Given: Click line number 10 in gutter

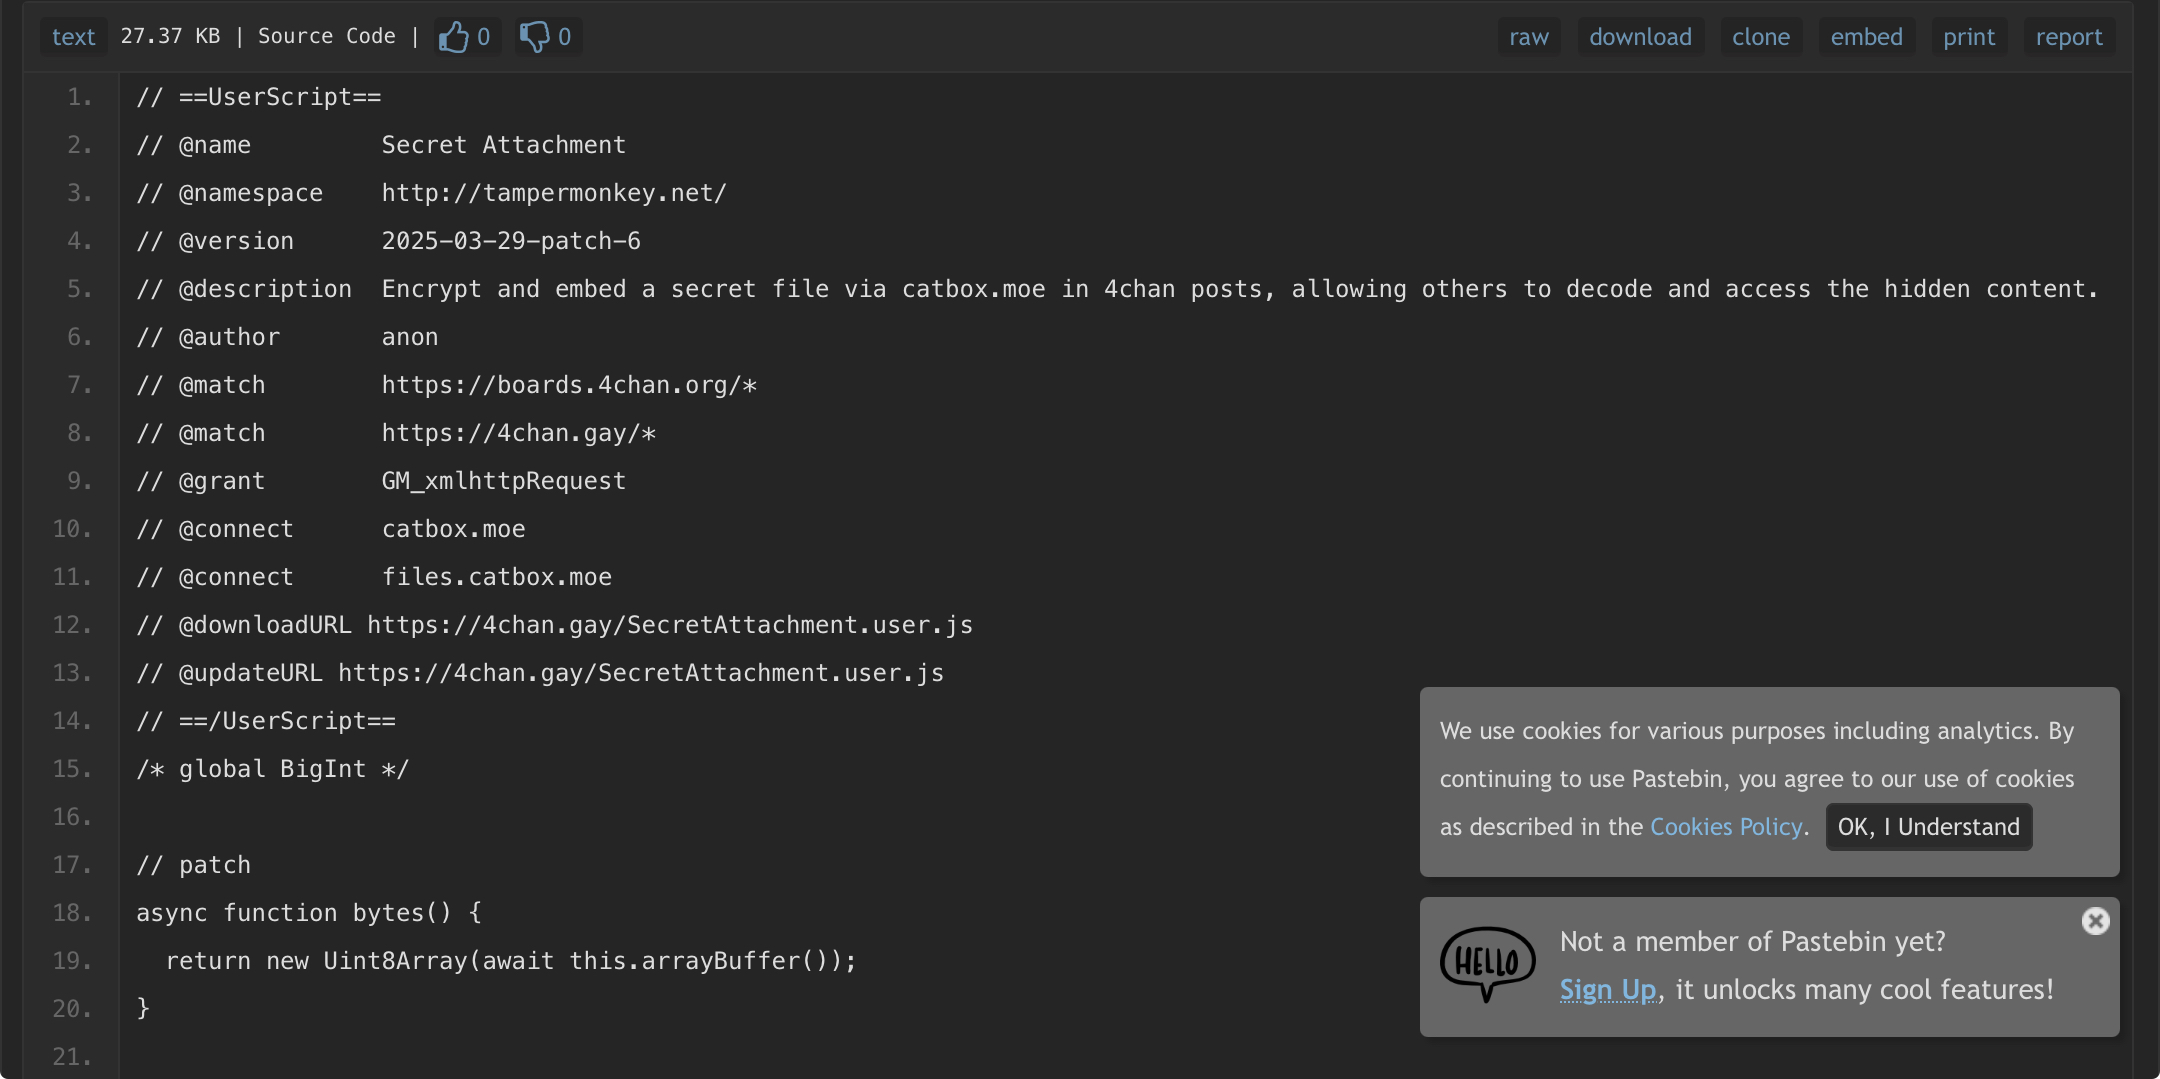Looking at the screenshot, I should 72,529.
